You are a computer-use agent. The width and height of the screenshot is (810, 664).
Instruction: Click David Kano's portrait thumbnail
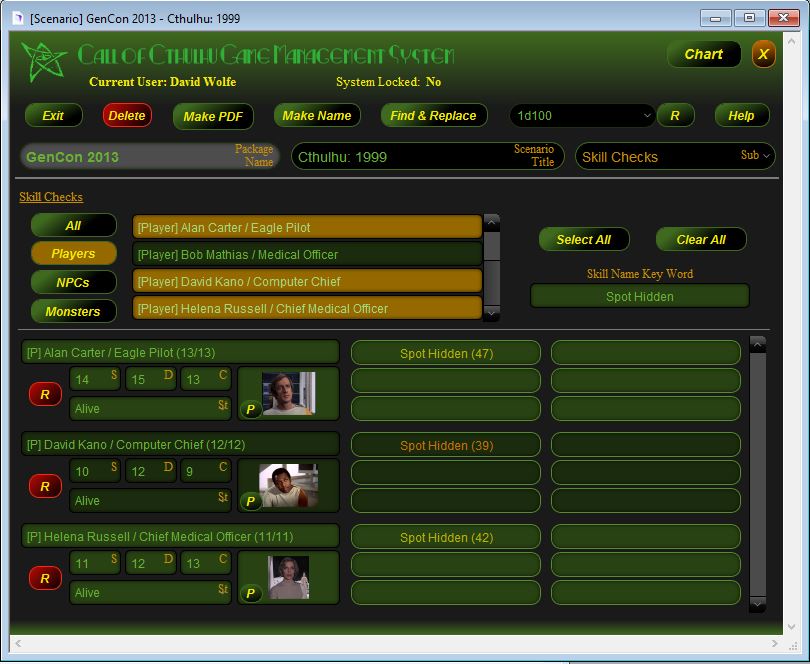(x=289, y=485)
